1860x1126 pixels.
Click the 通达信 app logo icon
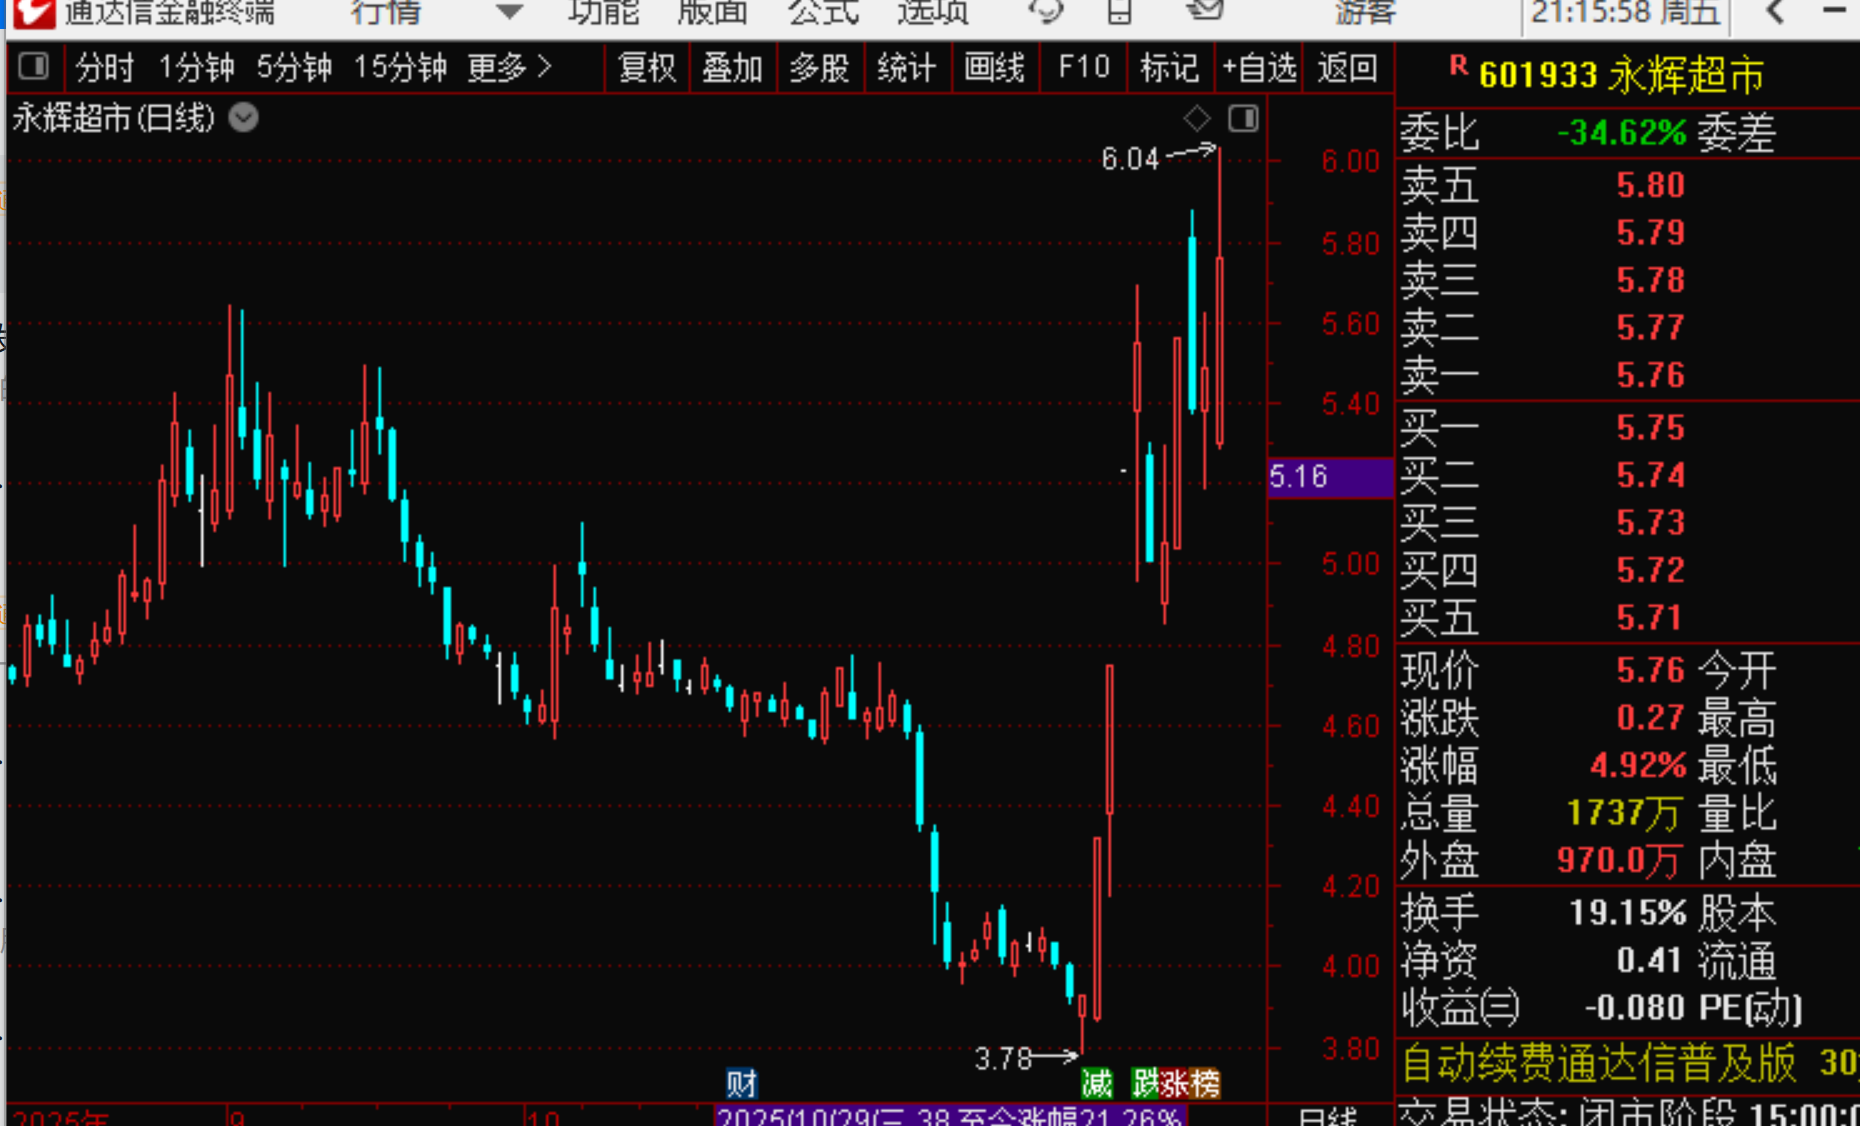pyautogui.click(x=32, y=13)
